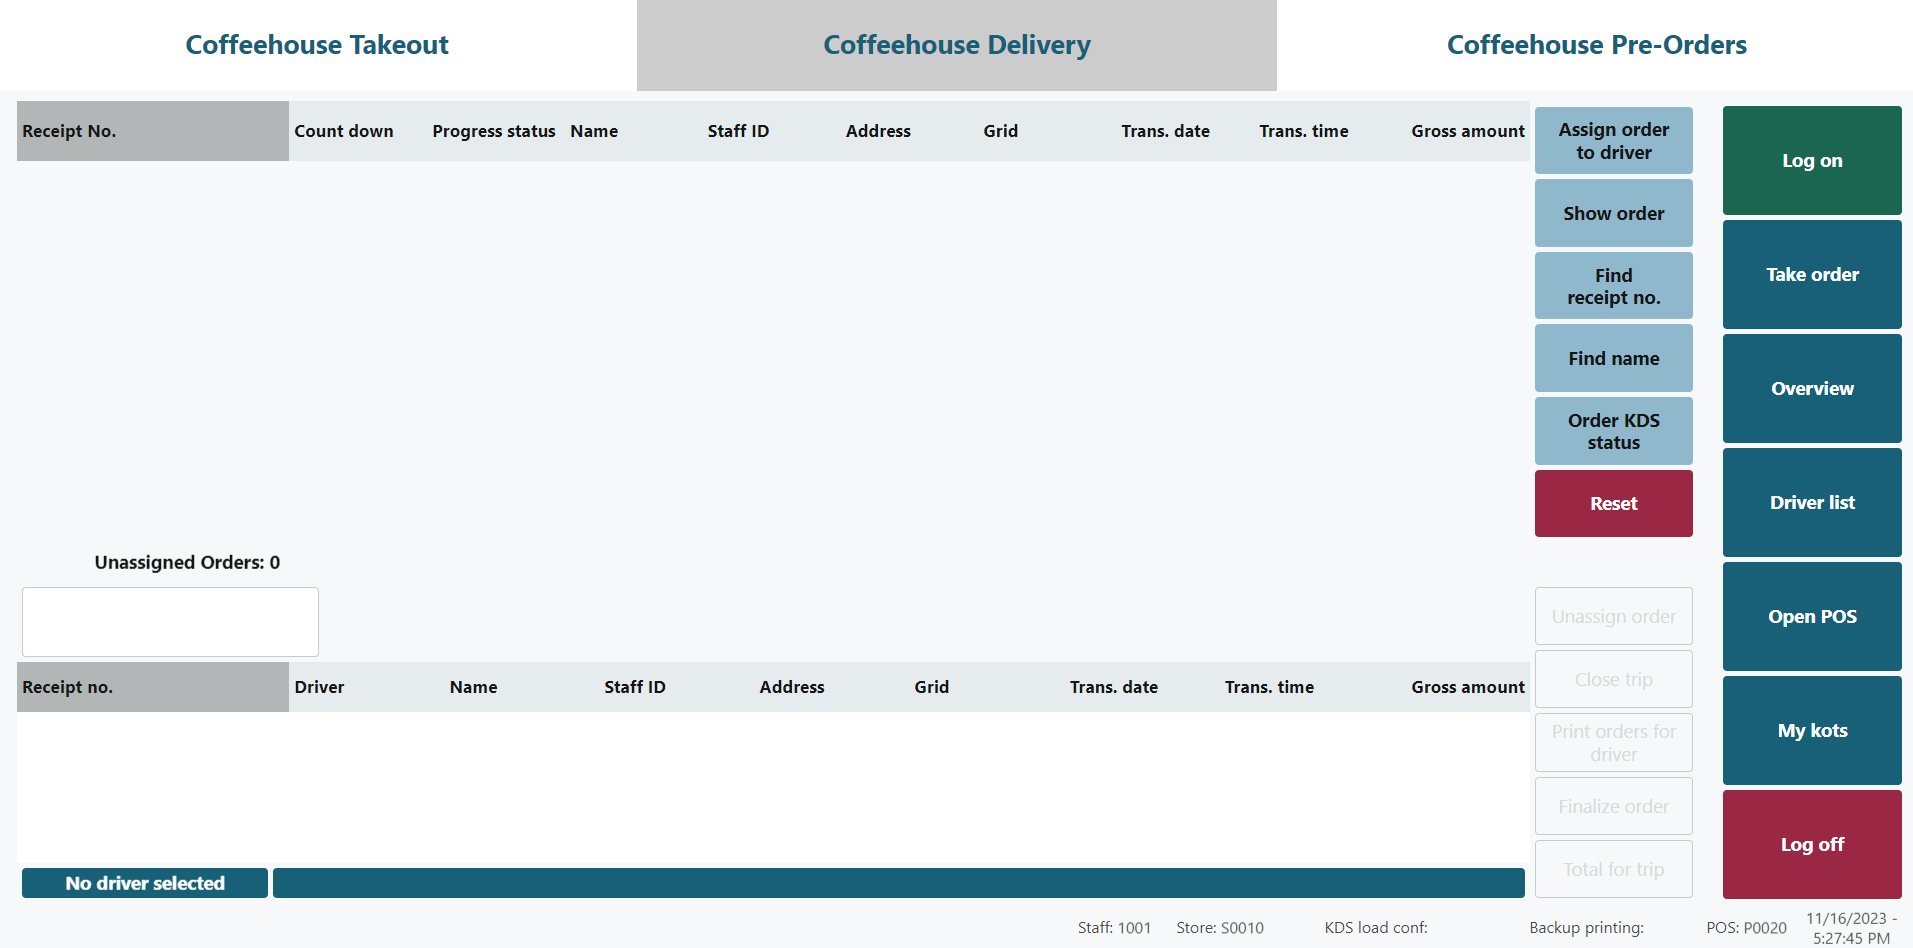The width and height of the screenshot is (1913, 948).
Task: Click the empty field below Unassigned Orders
Action: coord(170,622)
